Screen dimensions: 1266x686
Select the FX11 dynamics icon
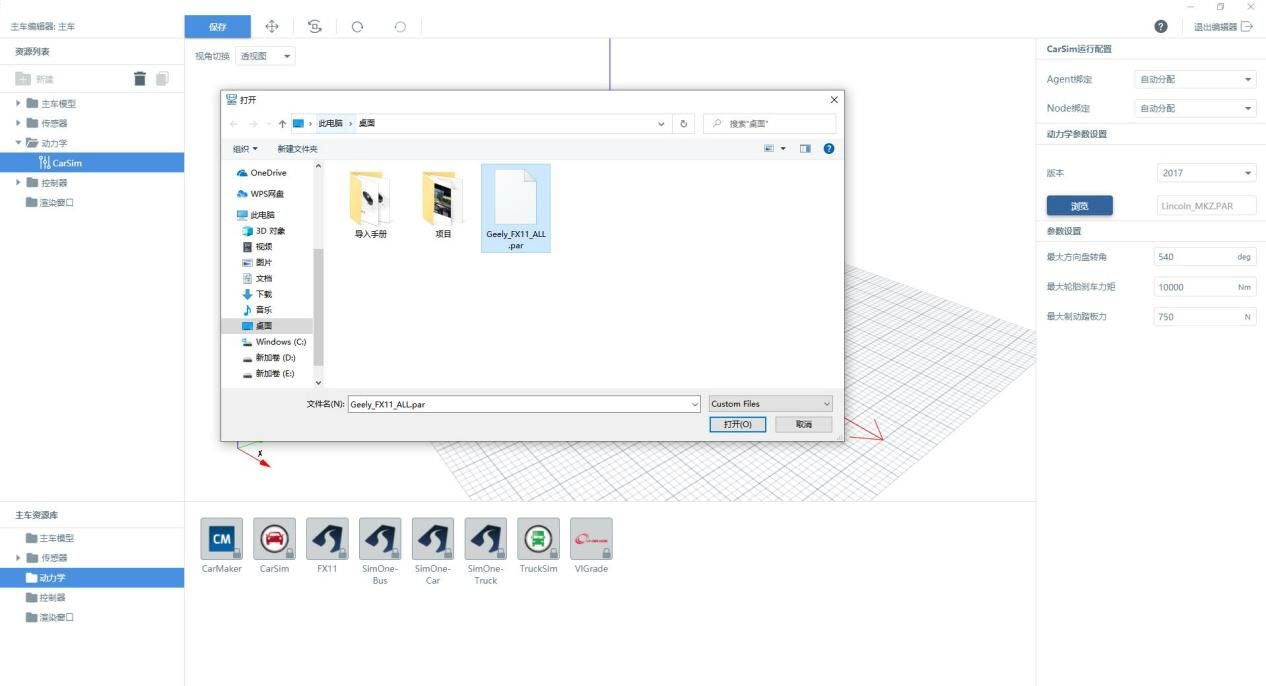[x=327, y=539]
